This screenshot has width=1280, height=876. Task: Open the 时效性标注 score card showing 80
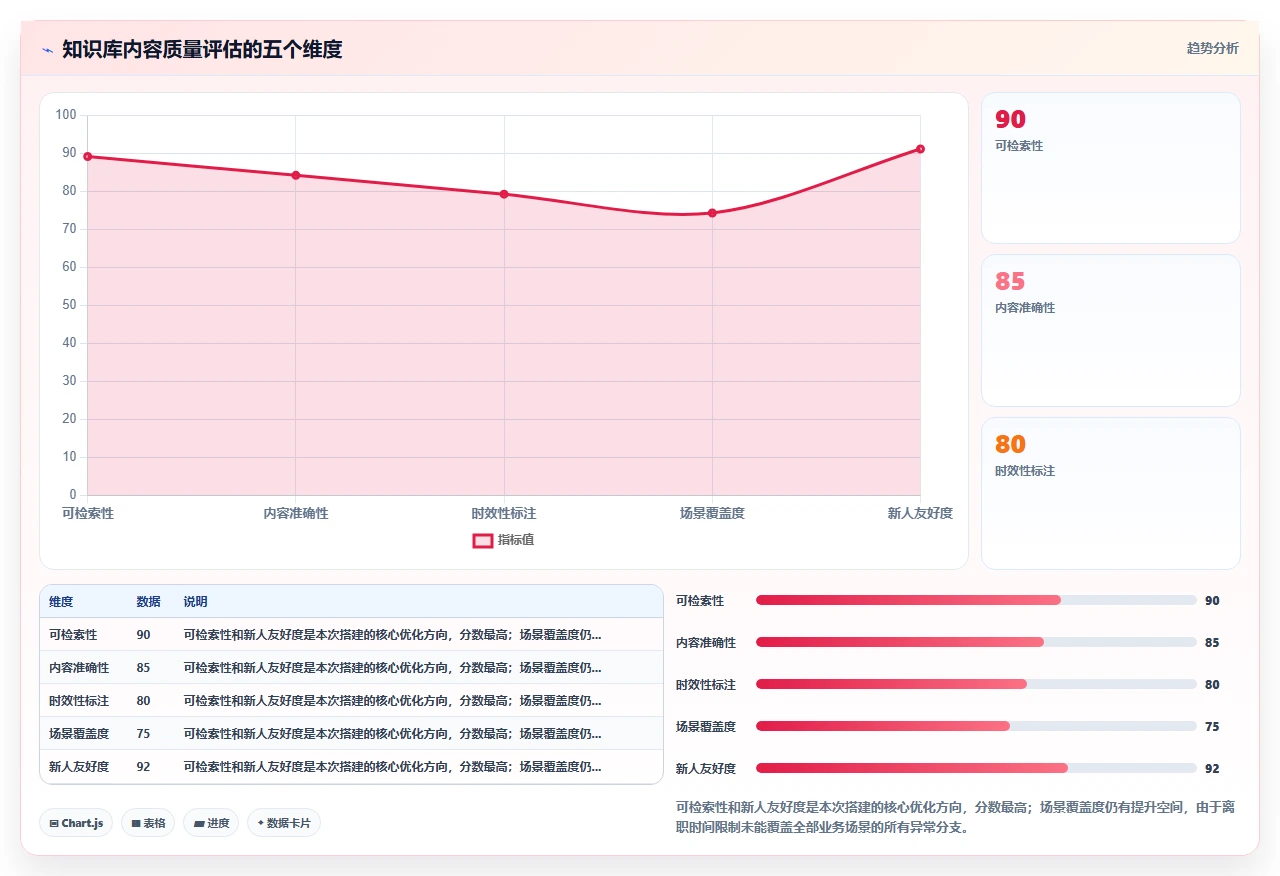pyautogui.click(x=1110, y=493)
